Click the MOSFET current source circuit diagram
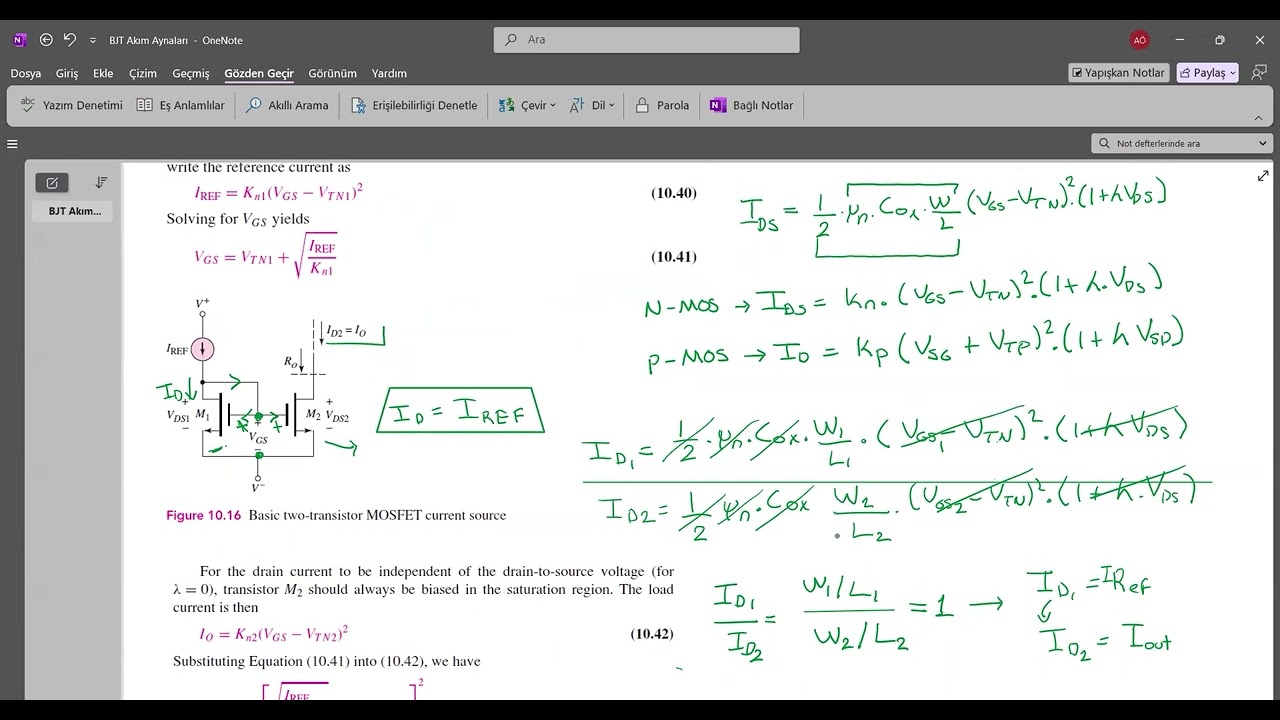The height and width of the screenshot is (720, 1280). point(260,395)
